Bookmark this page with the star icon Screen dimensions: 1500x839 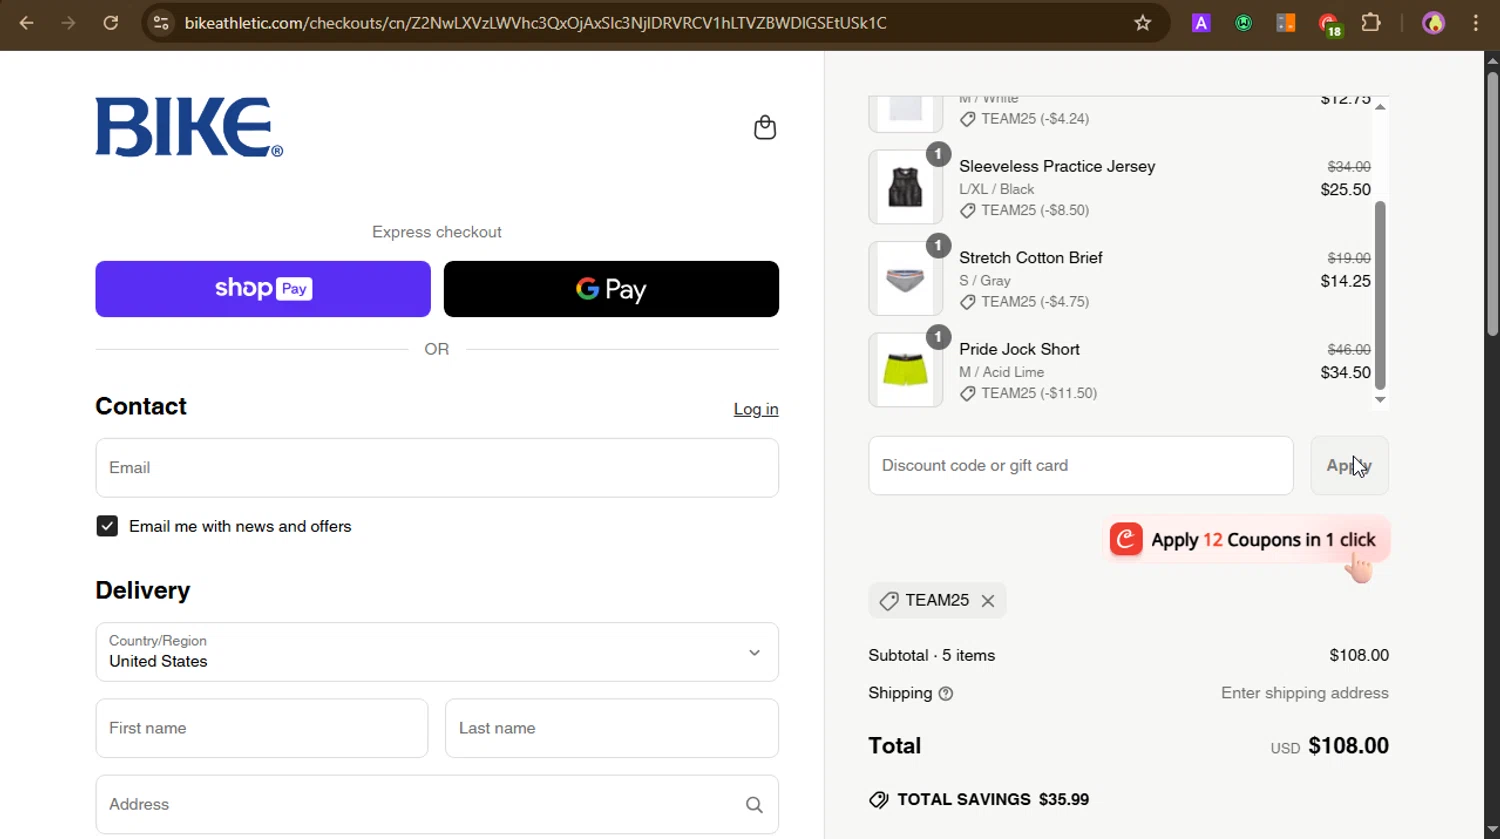click(x=1143, y=23)
